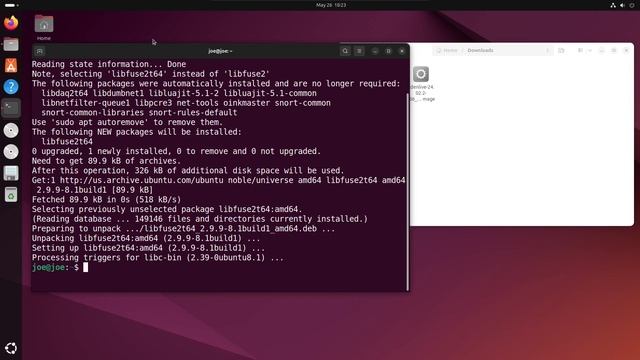Open the Help icon in the dock

click(11, 87)
